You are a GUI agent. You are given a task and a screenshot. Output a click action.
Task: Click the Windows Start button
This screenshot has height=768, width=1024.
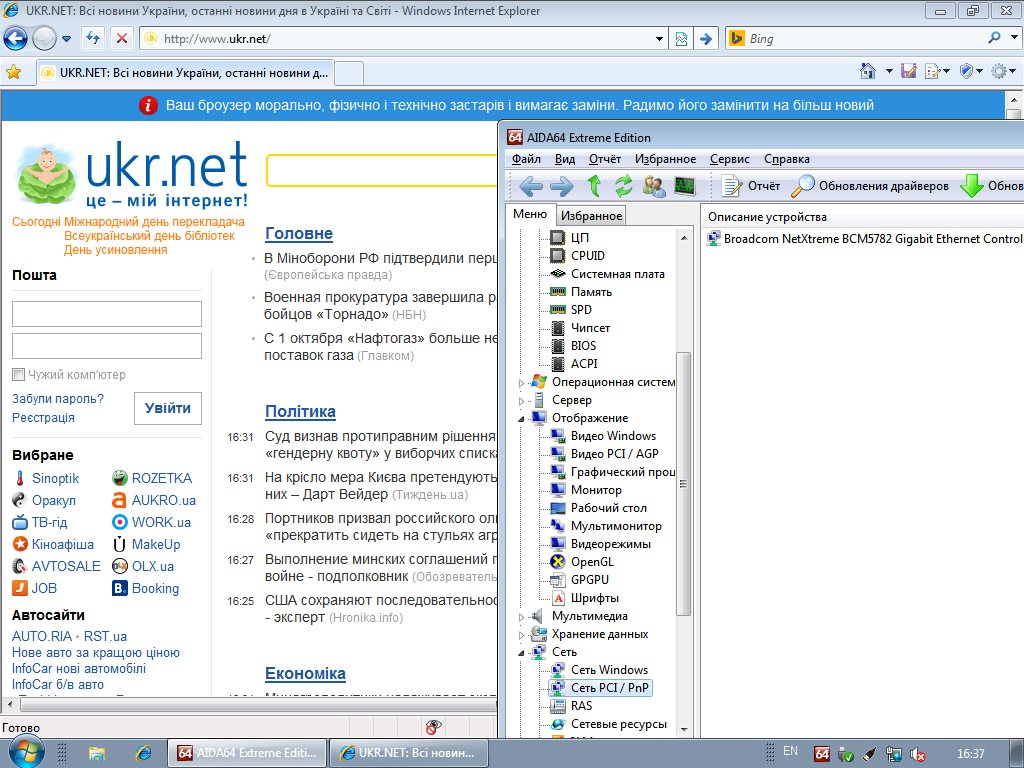click(26, 752)
